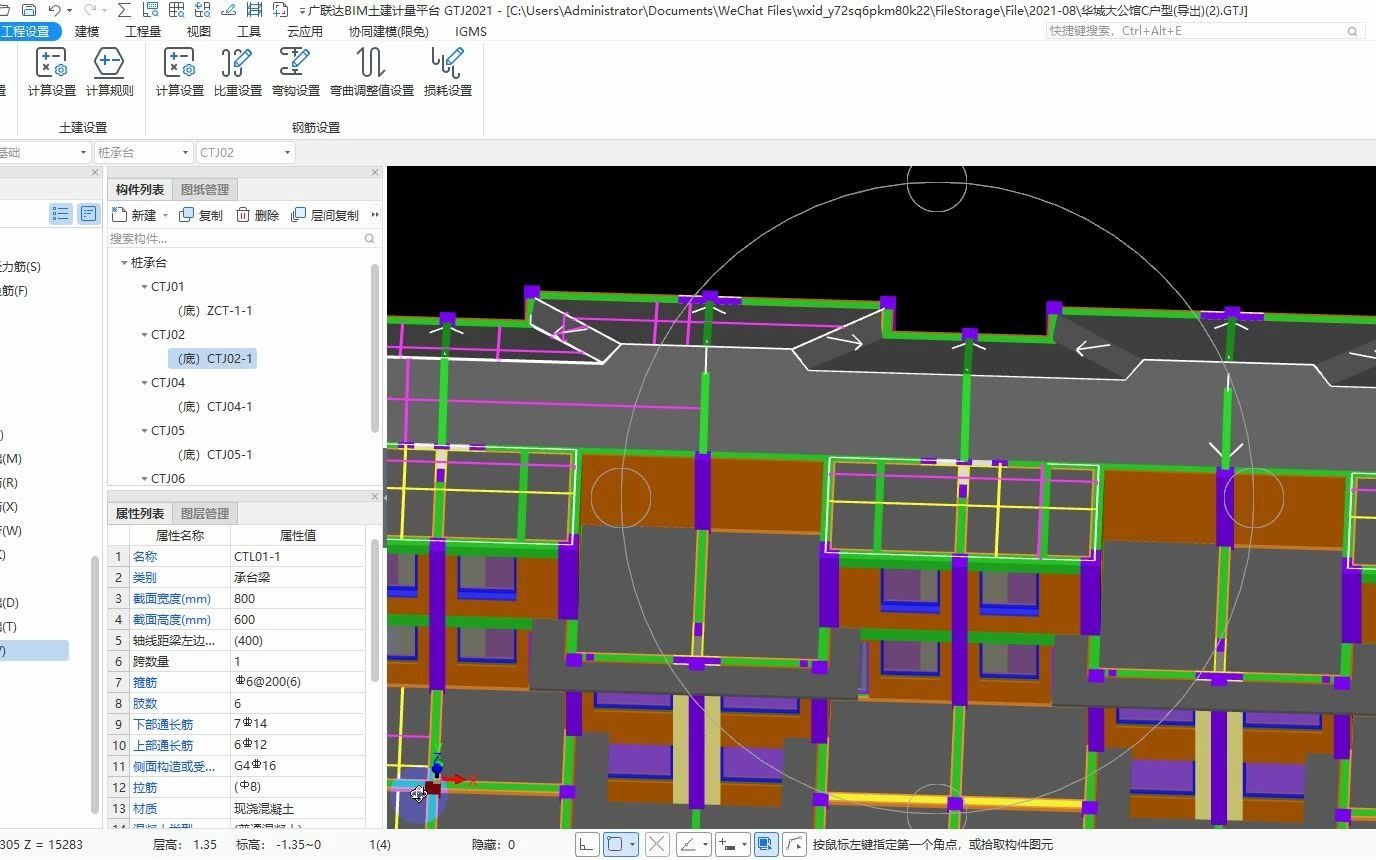Collapse the CTJ02 tree node
This screenshot has width=1376, height=860.
144,335
